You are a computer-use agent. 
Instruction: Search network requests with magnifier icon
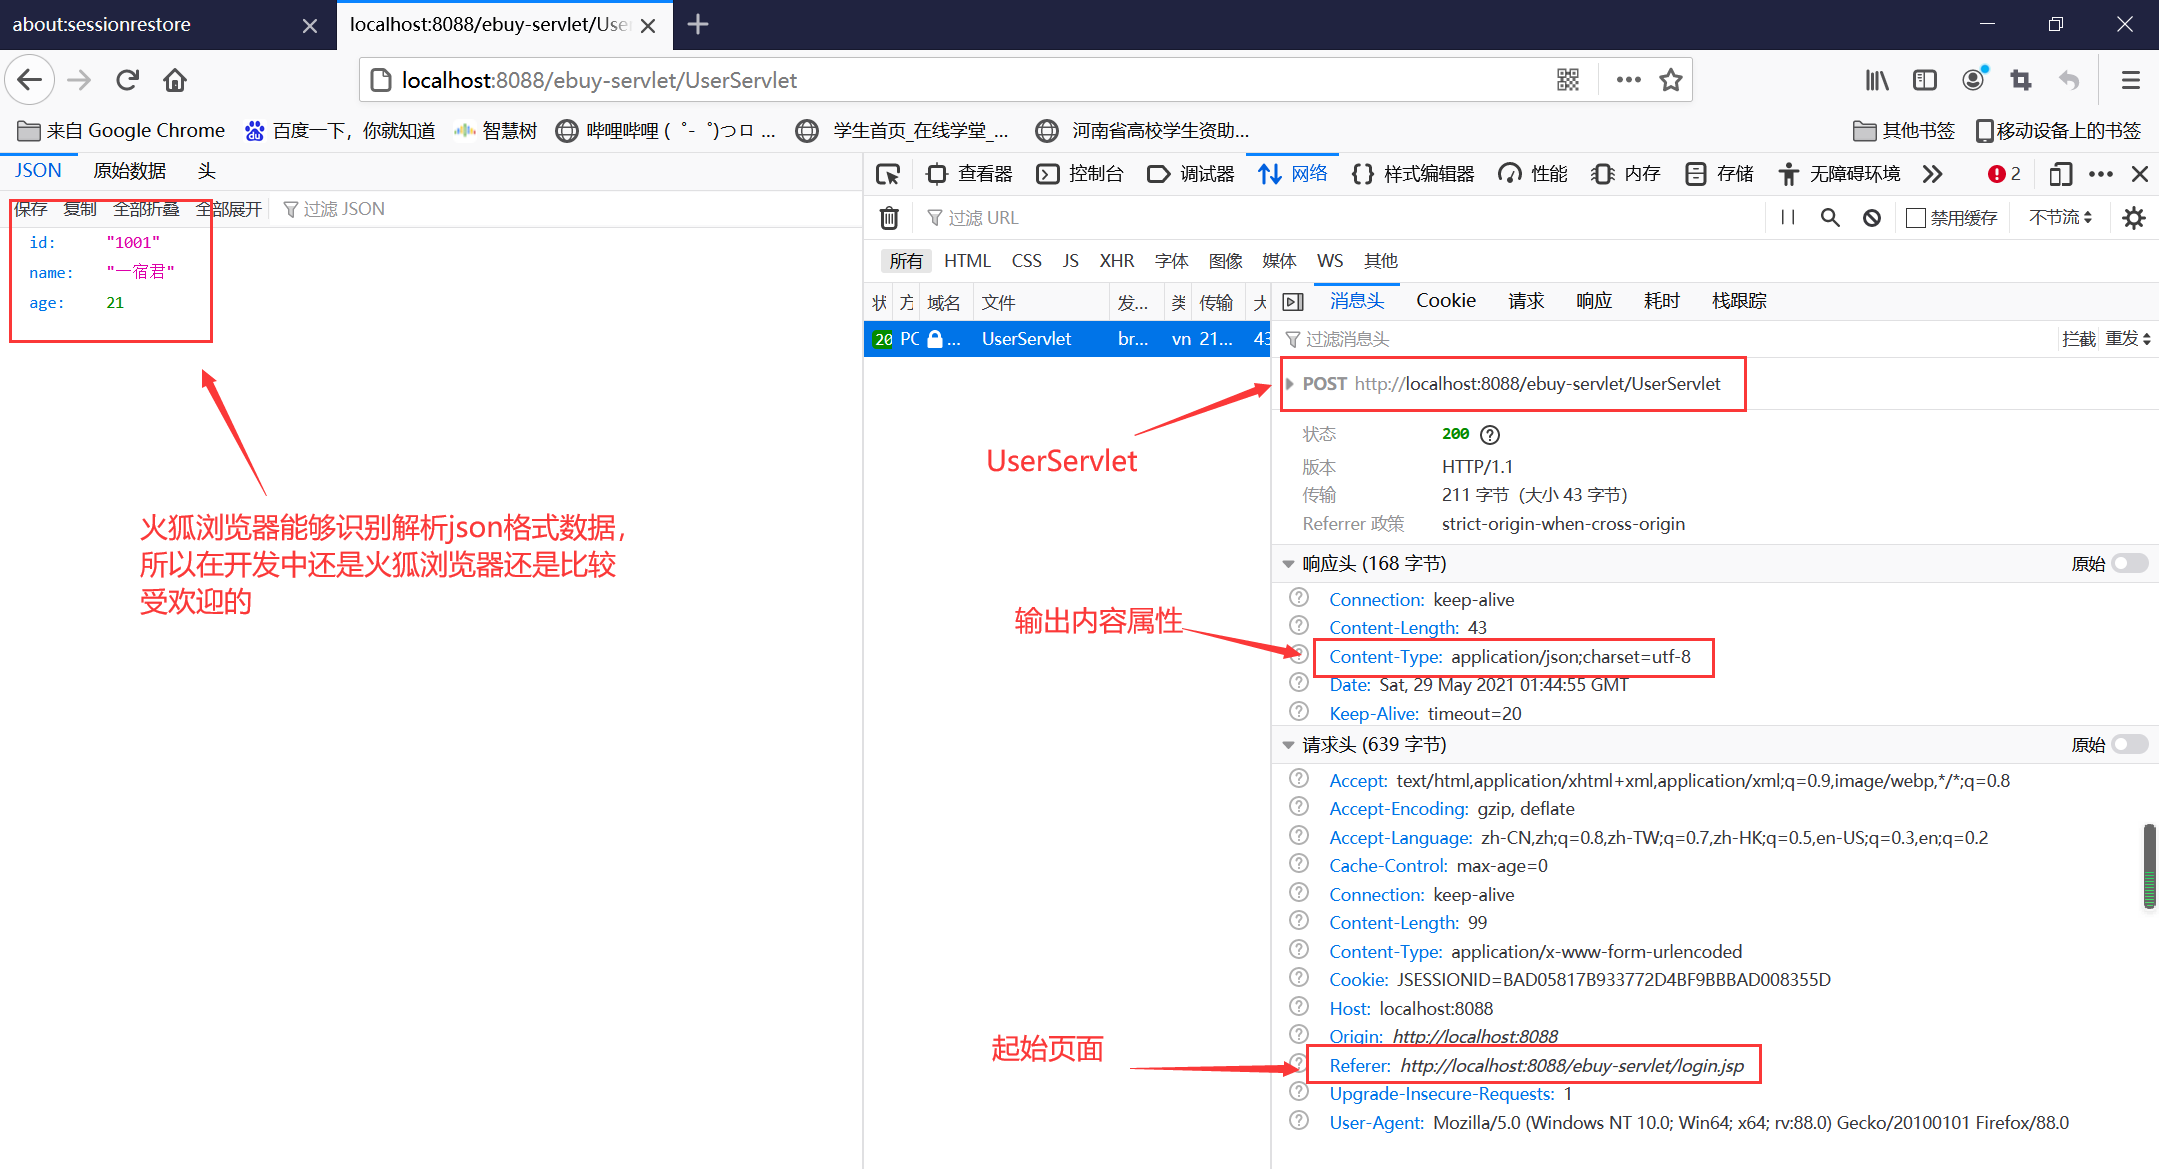(1830, 217)
